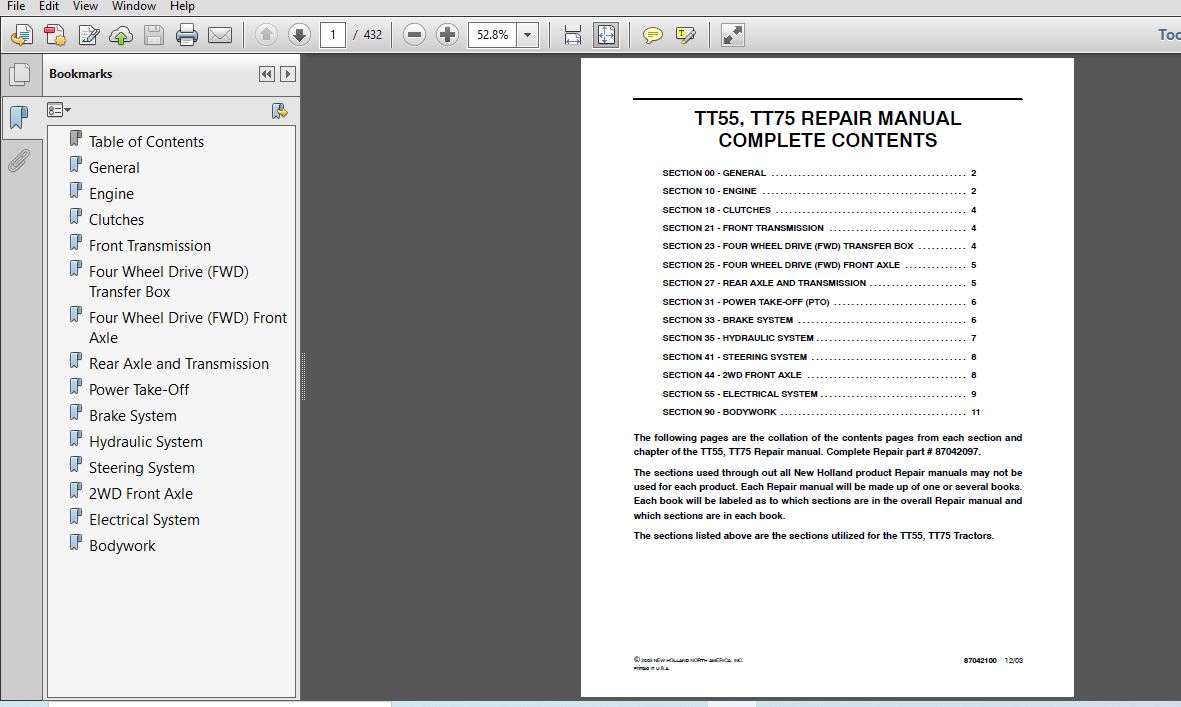Screen dimensions: 1181x707
Task: Click the Tools pane label at top right
Action: click(x=1169, y=35)
